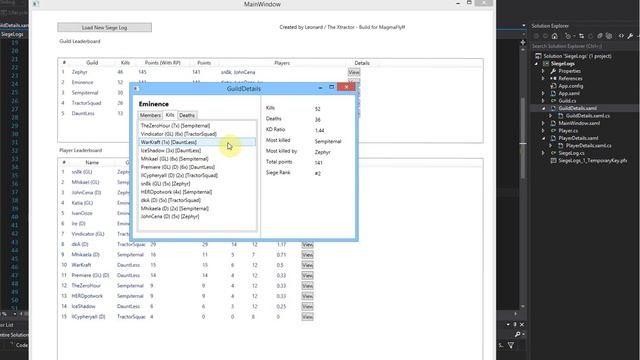Image resolution: width=640 pixels, height=360 pixels.
Task: Click the Home icon in Solution Explorer toolbar
Action: point(555,36)
